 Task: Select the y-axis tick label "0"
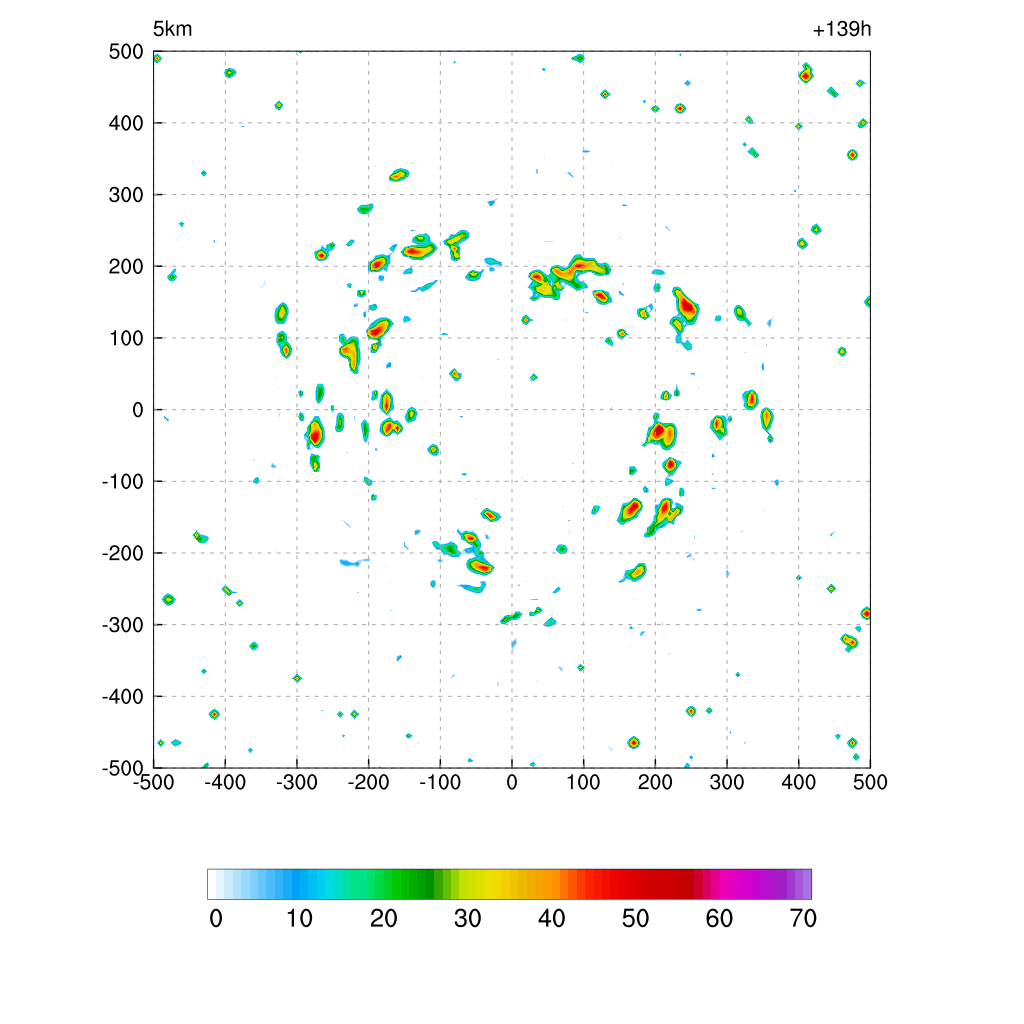(x=138, y=410)
